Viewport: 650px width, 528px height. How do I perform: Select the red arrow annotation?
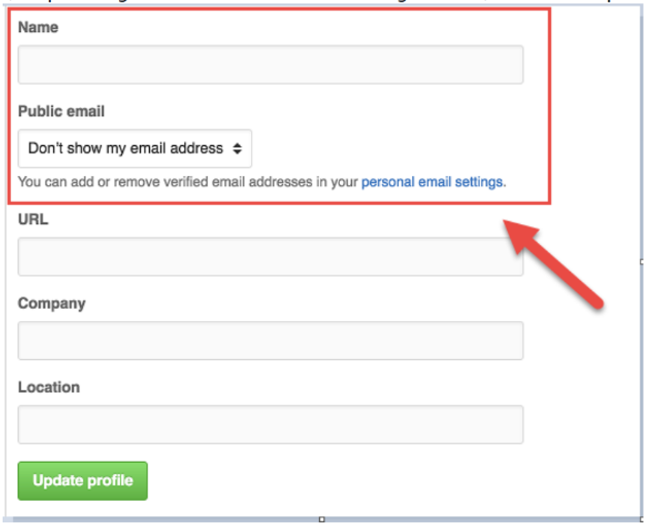553,264
